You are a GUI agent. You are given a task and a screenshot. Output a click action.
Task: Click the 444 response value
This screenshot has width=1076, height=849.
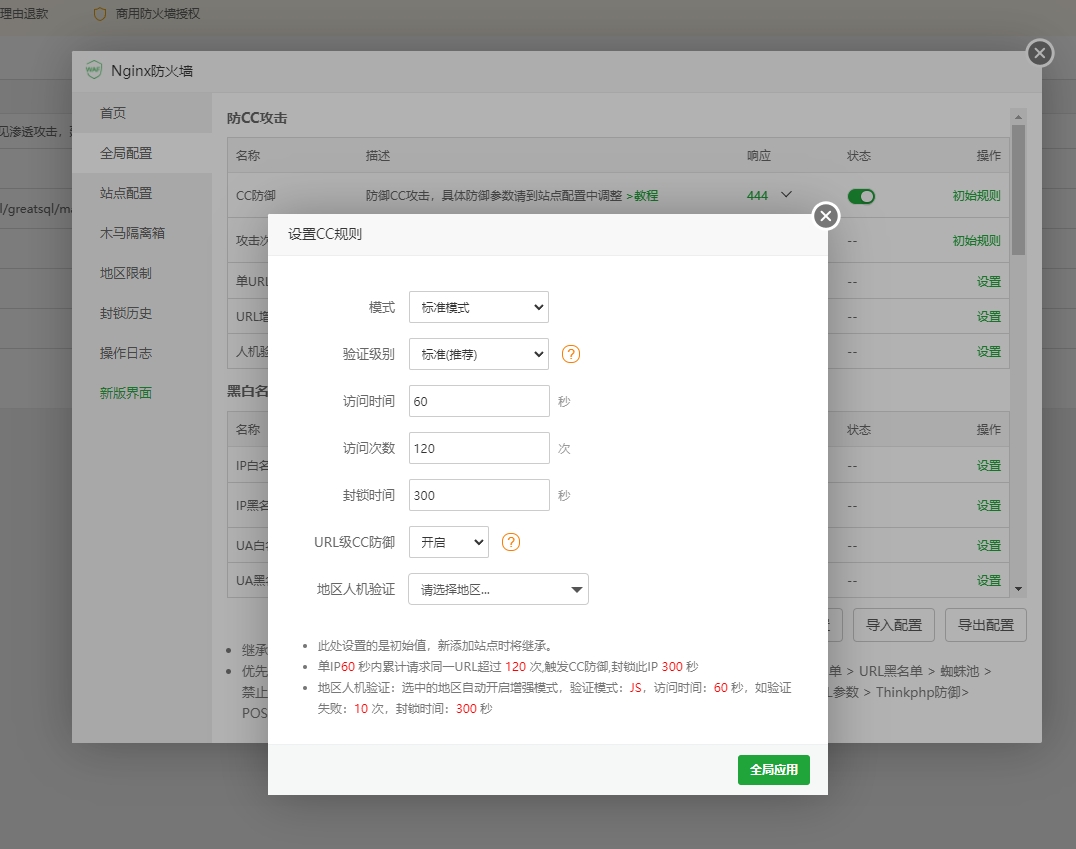757,196
